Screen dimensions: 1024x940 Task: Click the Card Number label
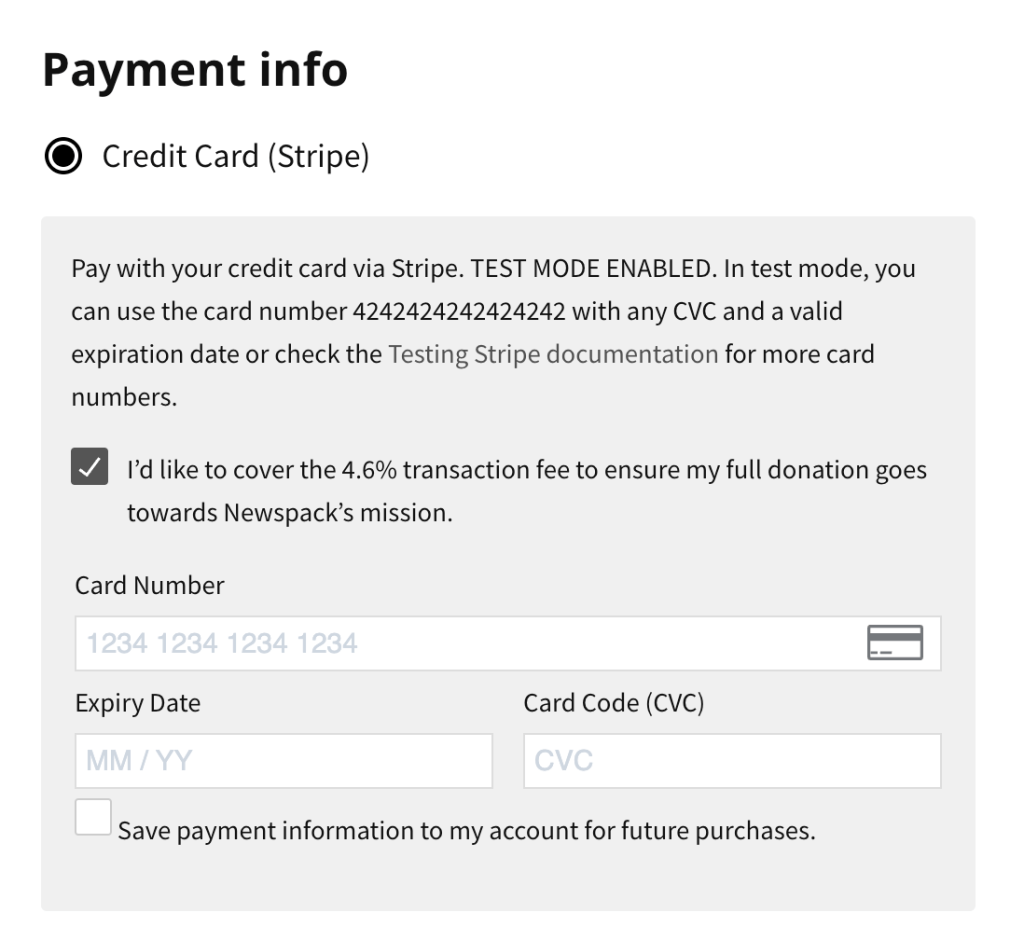(148, 585)
